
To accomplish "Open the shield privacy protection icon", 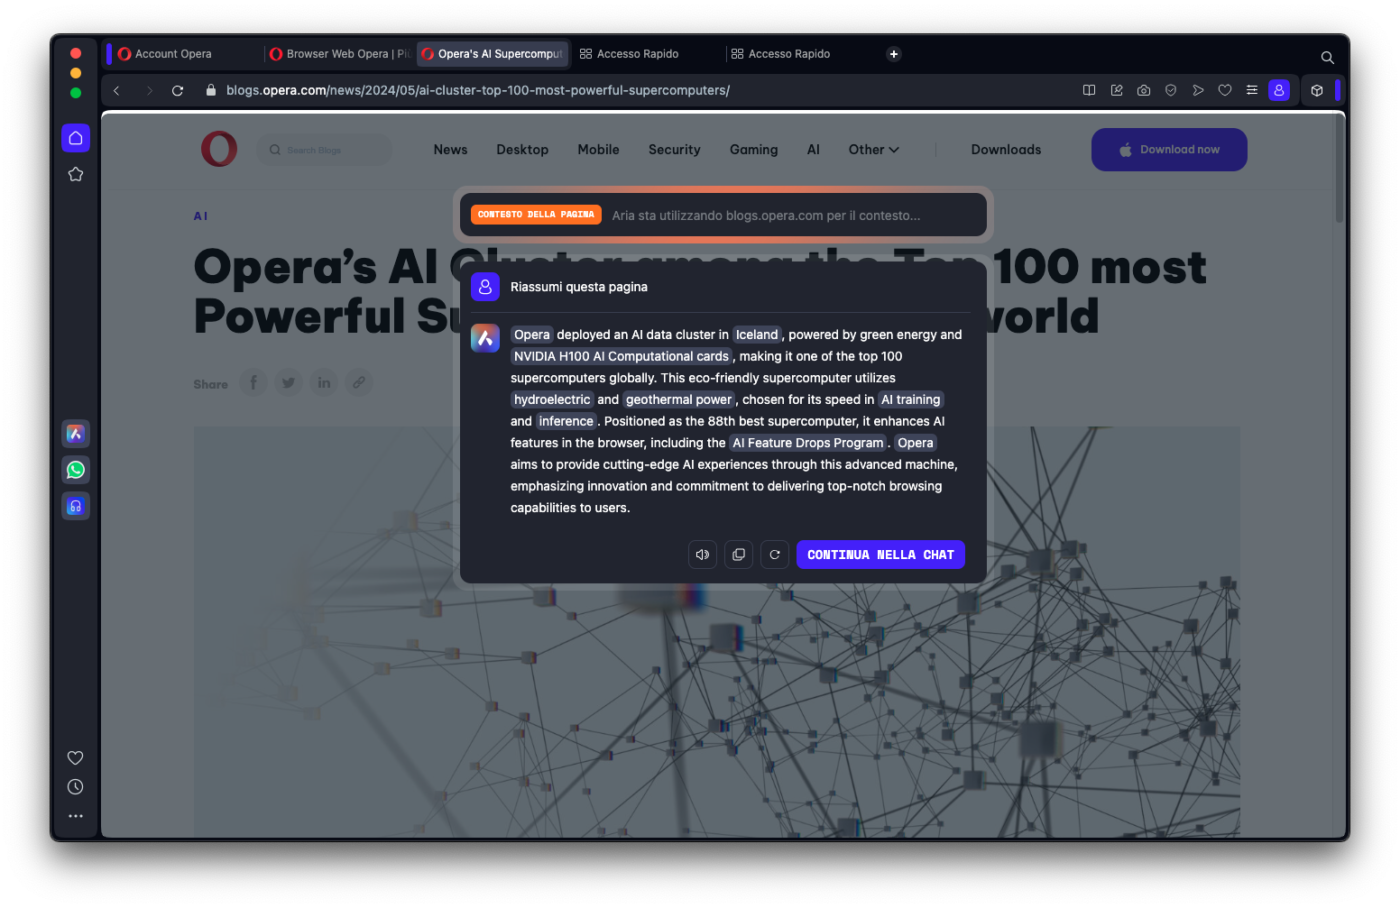I will coord(1171,90).
